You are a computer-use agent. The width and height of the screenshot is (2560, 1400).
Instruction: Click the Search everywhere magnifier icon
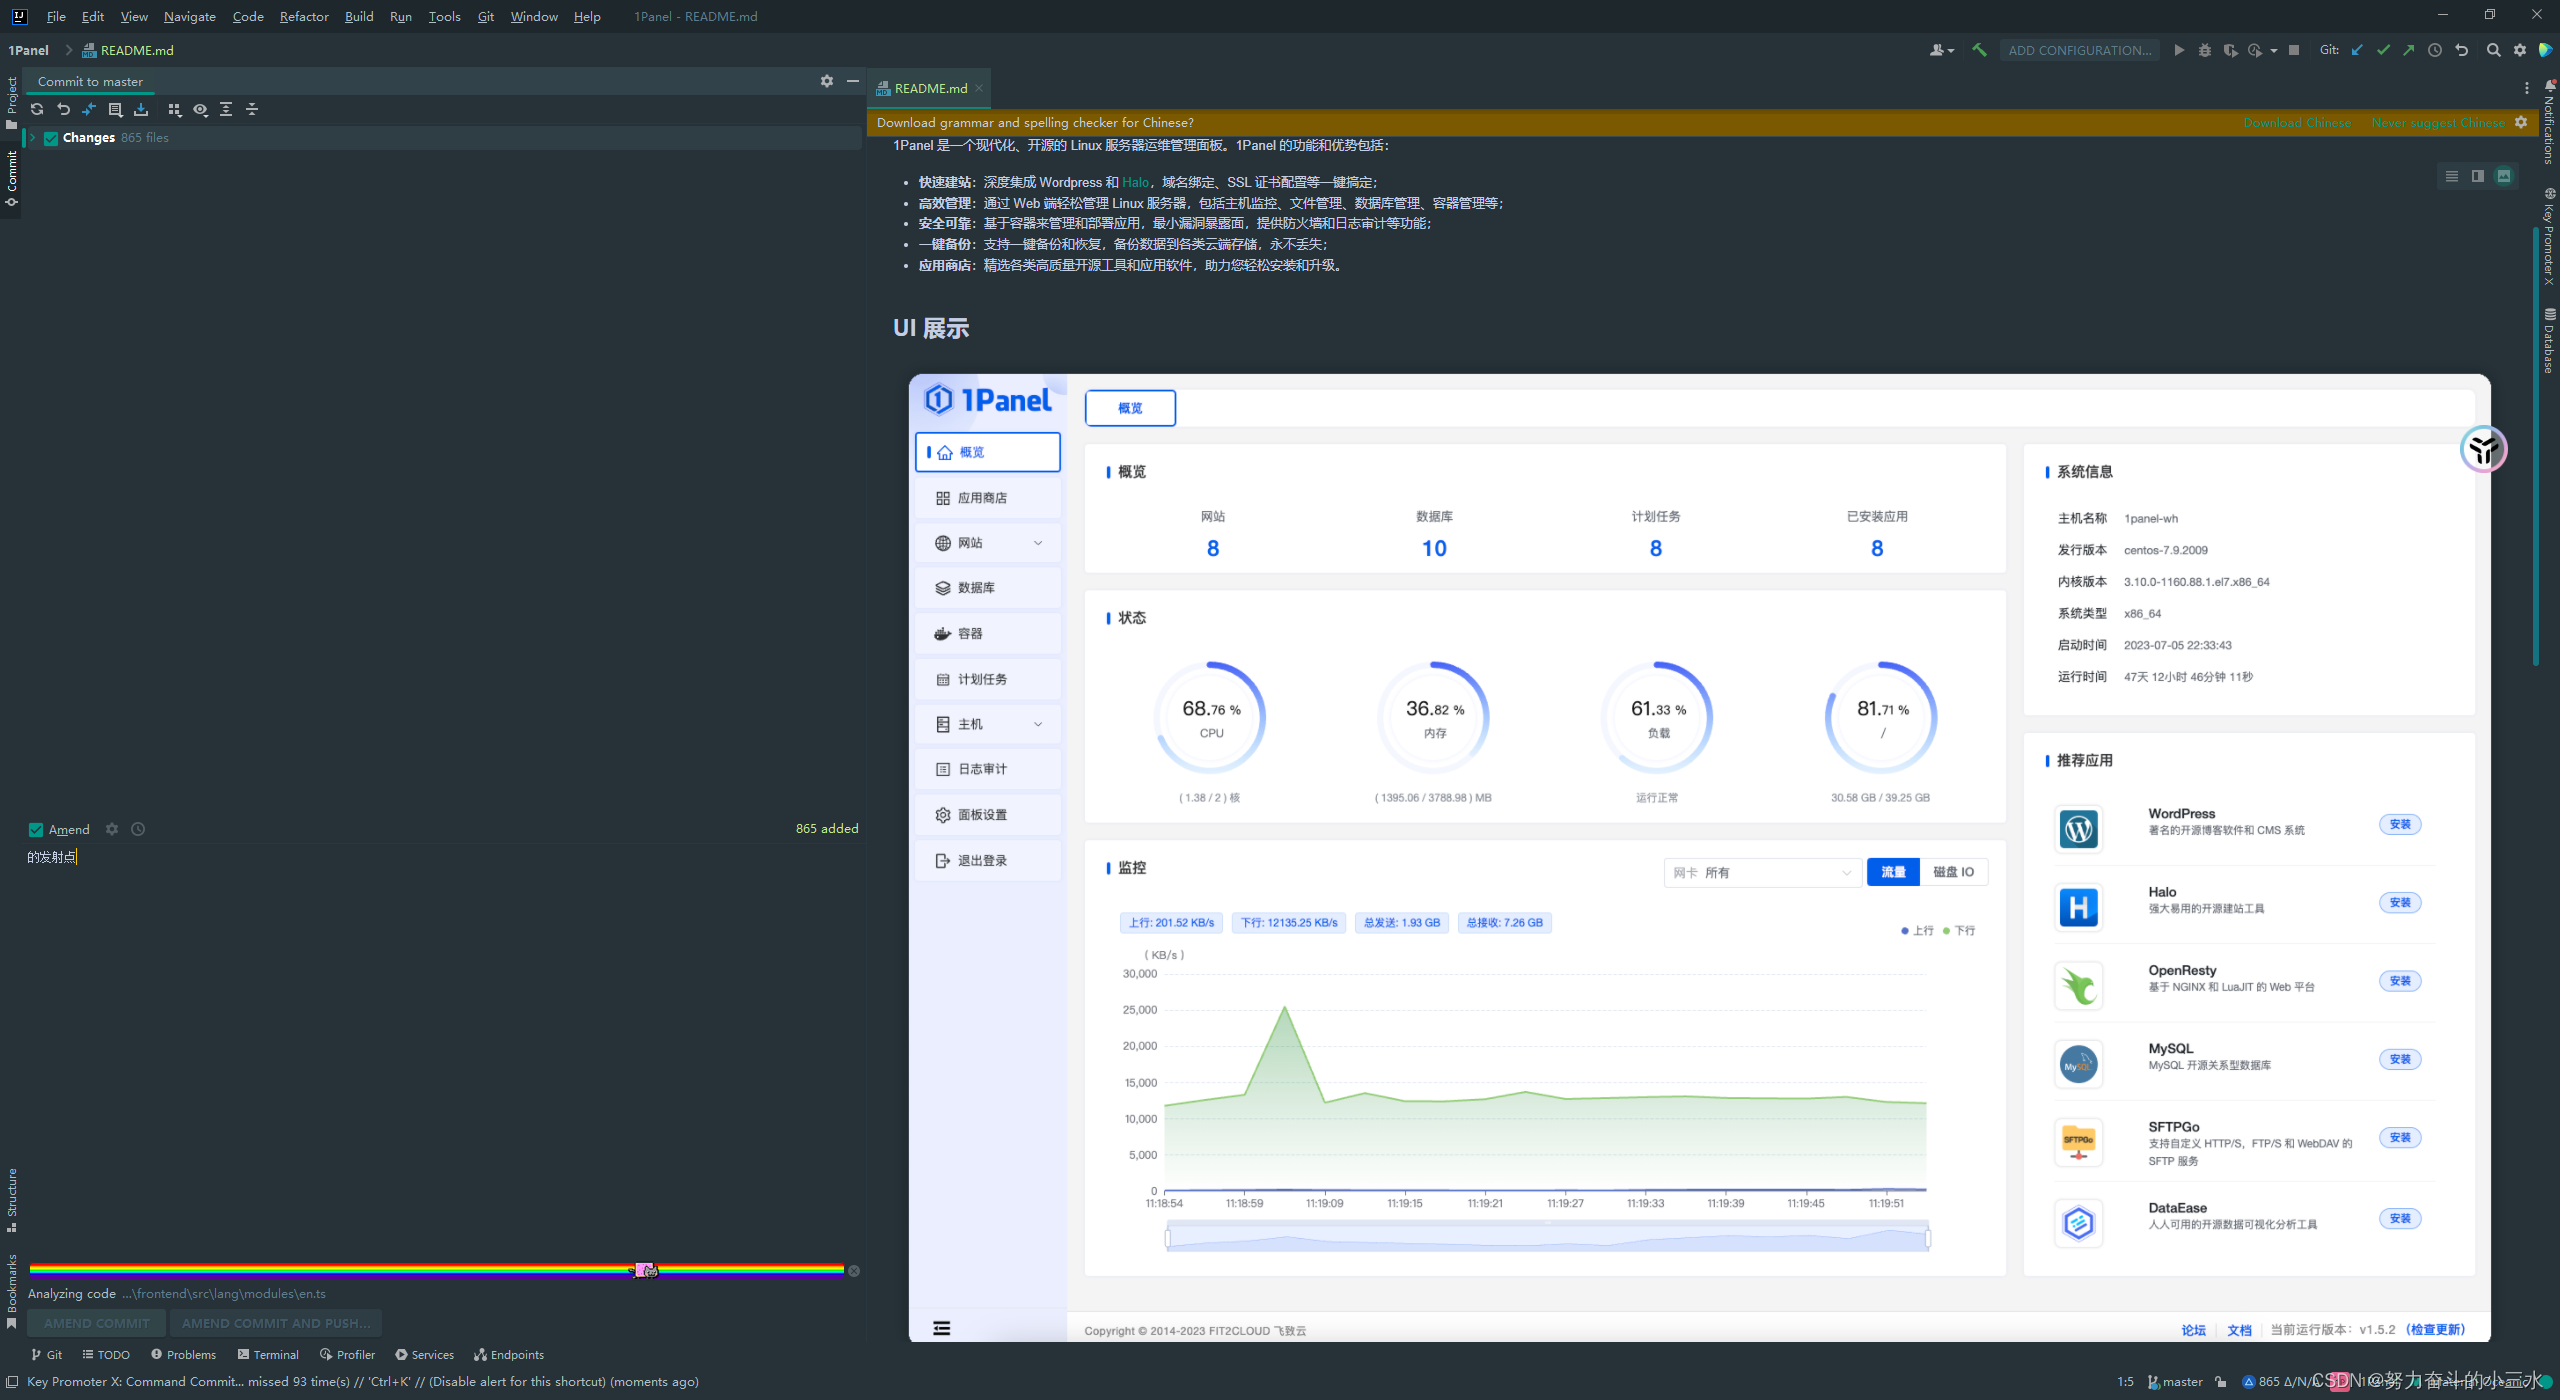[x=2494, y=50]
